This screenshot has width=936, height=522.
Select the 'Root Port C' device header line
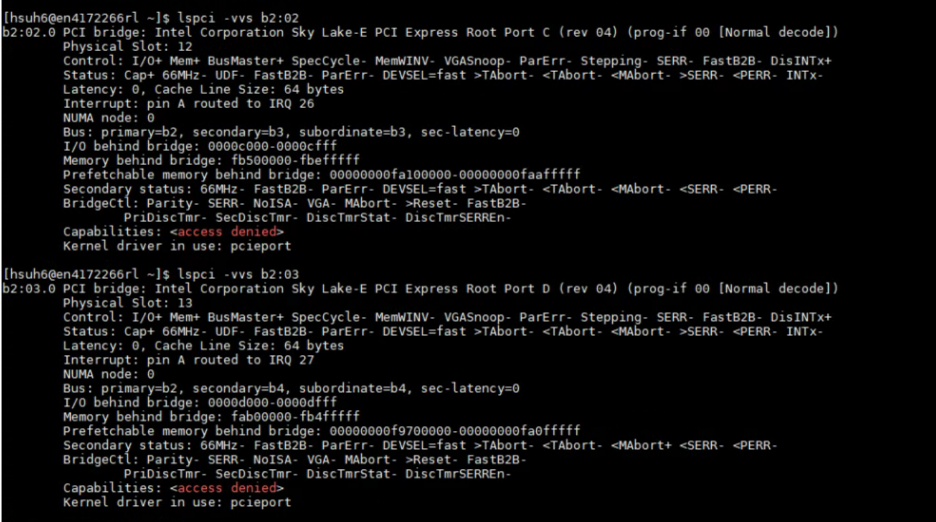(x=420, y=32)
